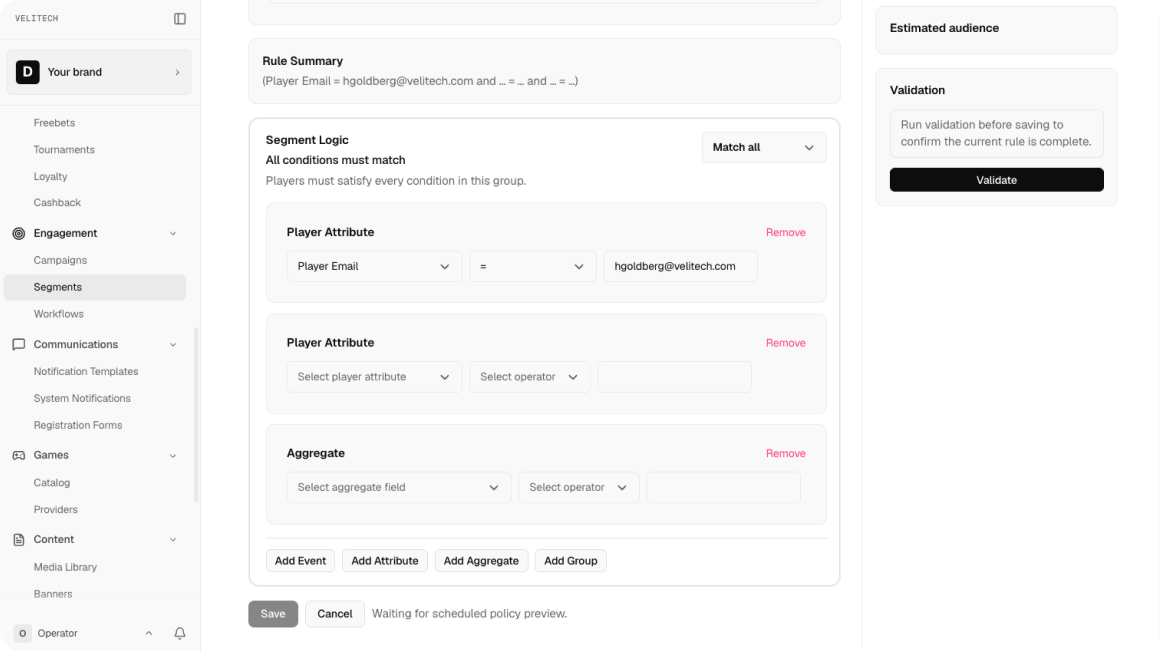
Task: Open the equals operator dropdown
Action: pyautogui.click(x=533, y=266)
